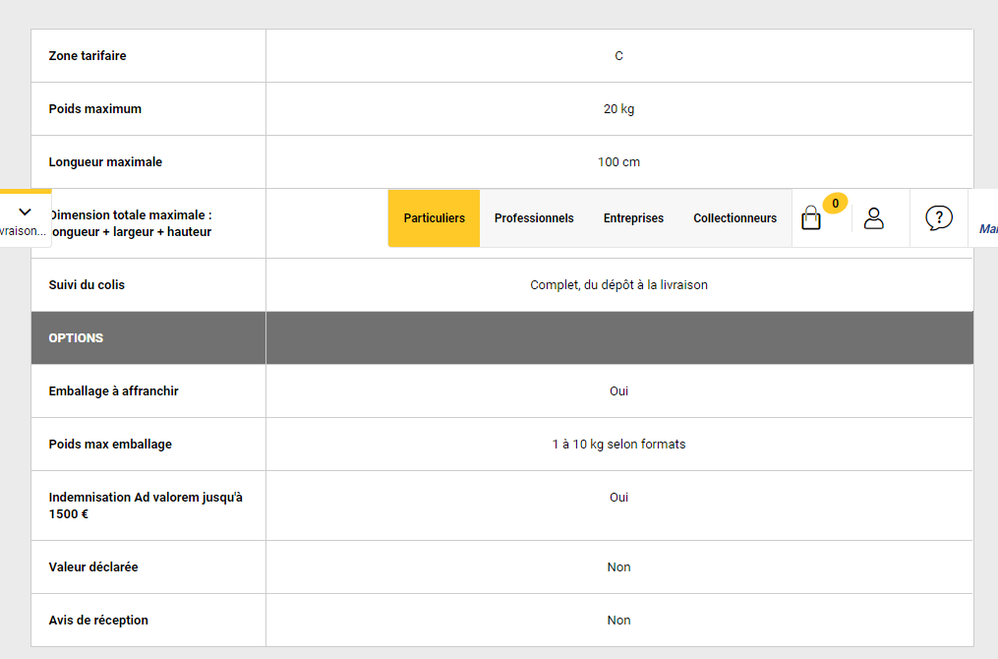This screenshot has width=998, height=659.
Task: Click 'Non' in Avis de réception row
Action: [619, 620]
